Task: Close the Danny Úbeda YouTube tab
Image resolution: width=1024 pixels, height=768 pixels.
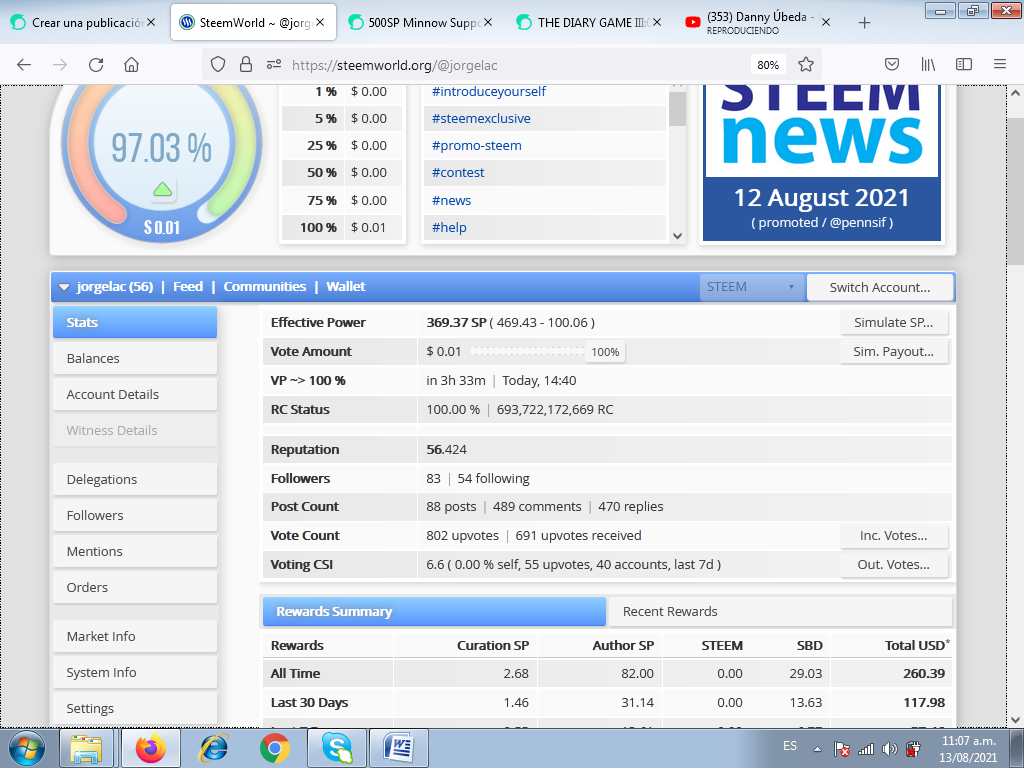Action: click(825, 22)
